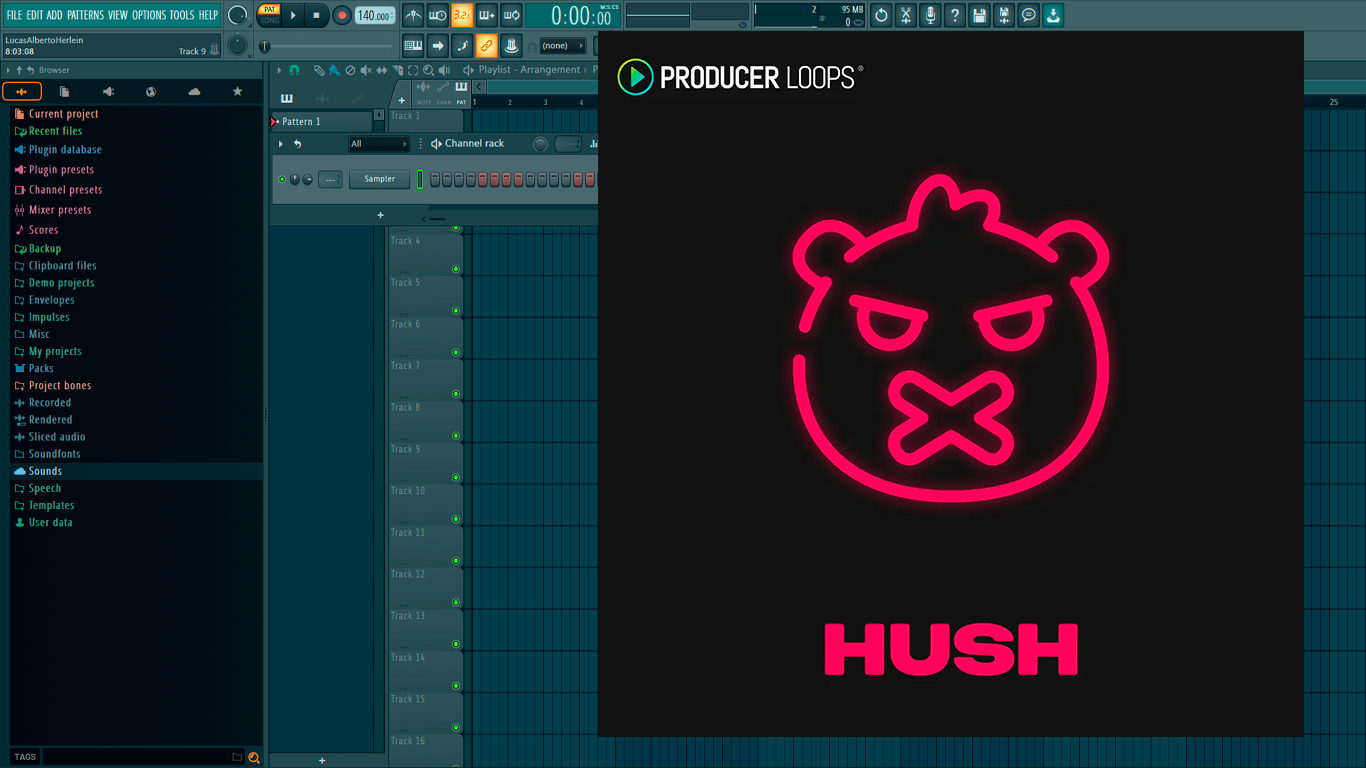Select the playlist Paint brush tool
Viewport: 1366px width, 768px height.
point(334,70)
